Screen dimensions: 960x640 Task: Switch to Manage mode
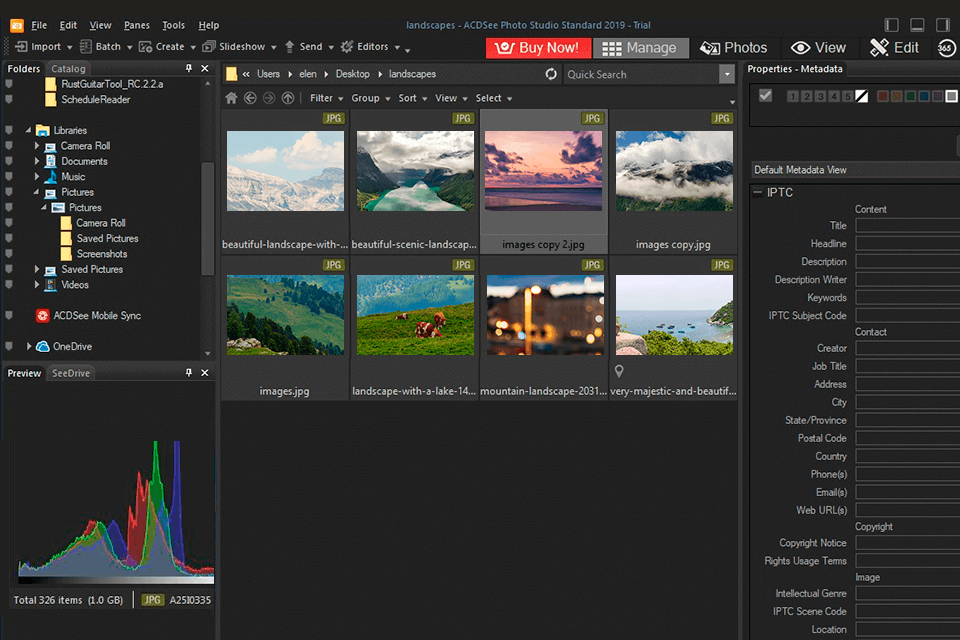(640, 48)
